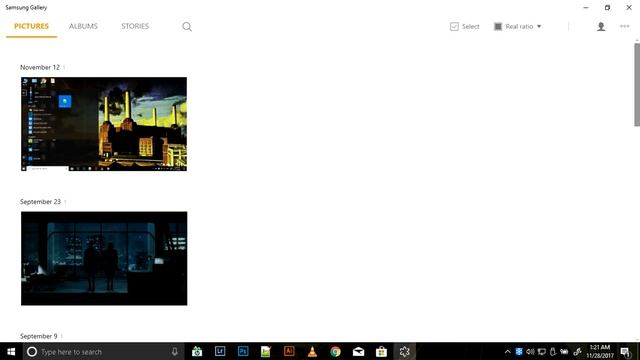
Task: Open the volume control tray icon
Action: [530, 352]
